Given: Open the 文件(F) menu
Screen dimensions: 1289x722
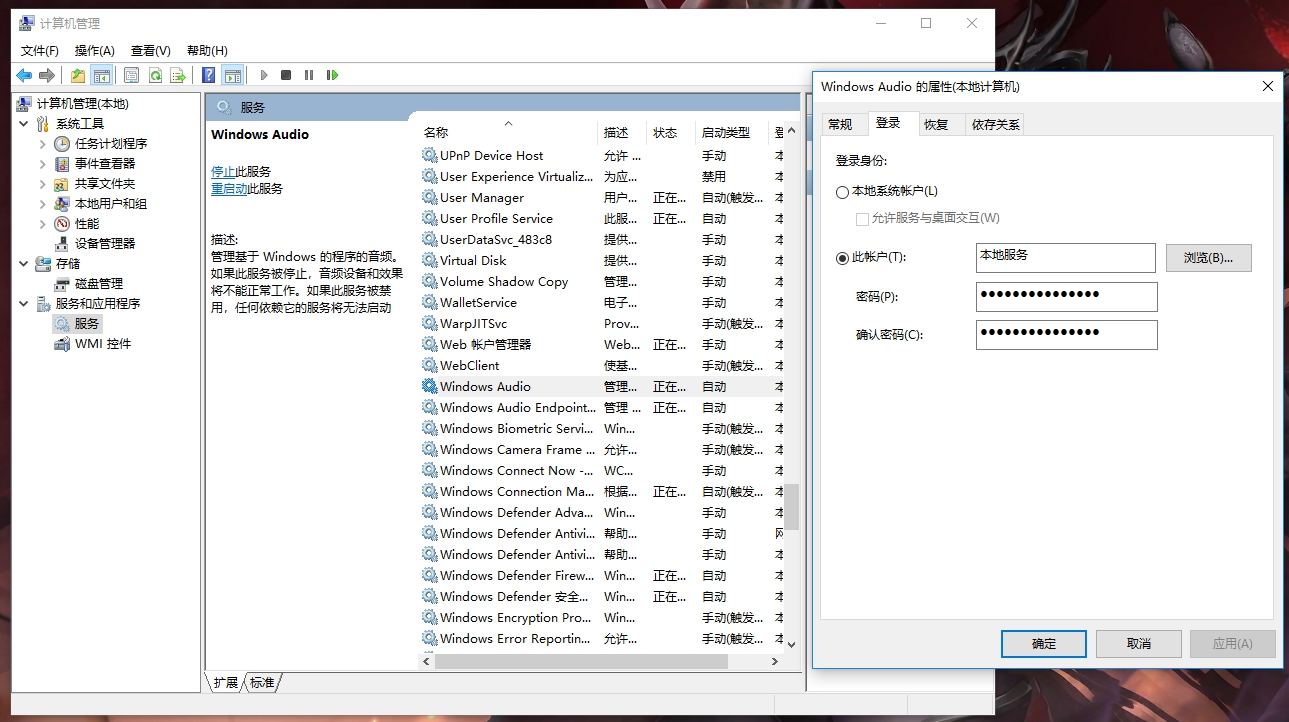Looking at the screenshot, I should click(40, 50).
